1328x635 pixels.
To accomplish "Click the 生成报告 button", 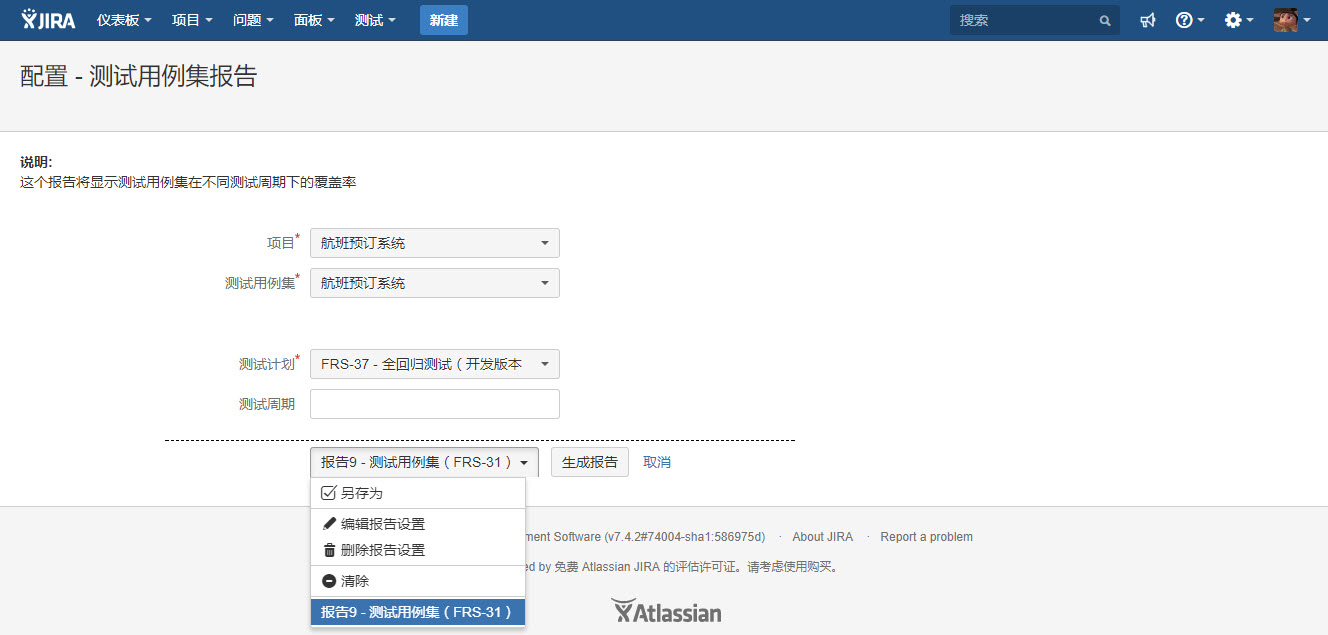I will [590, 462].
